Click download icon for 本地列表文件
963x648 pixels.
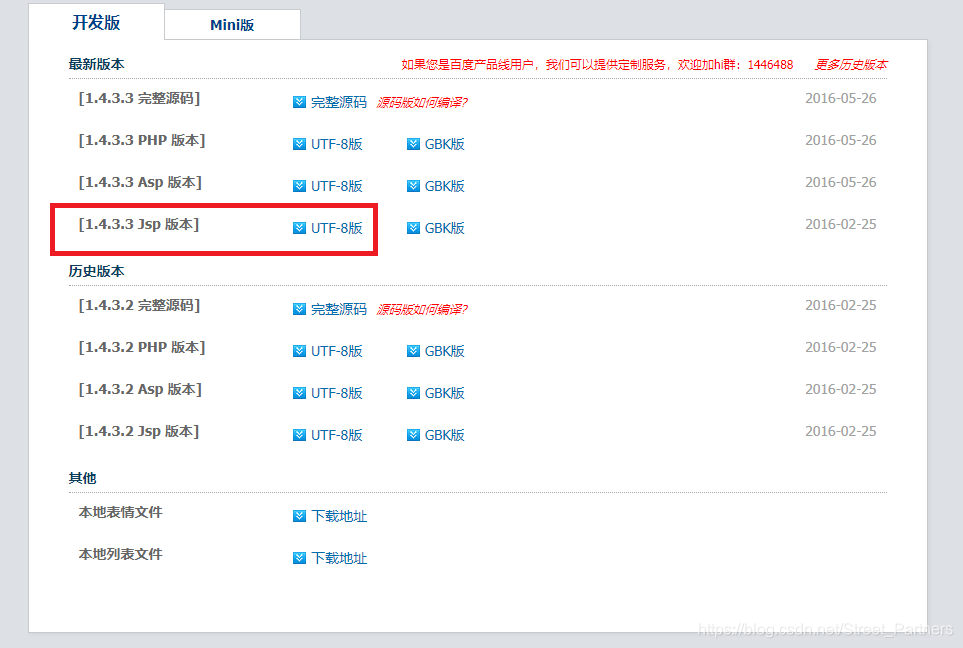click(x=299, y=558)
